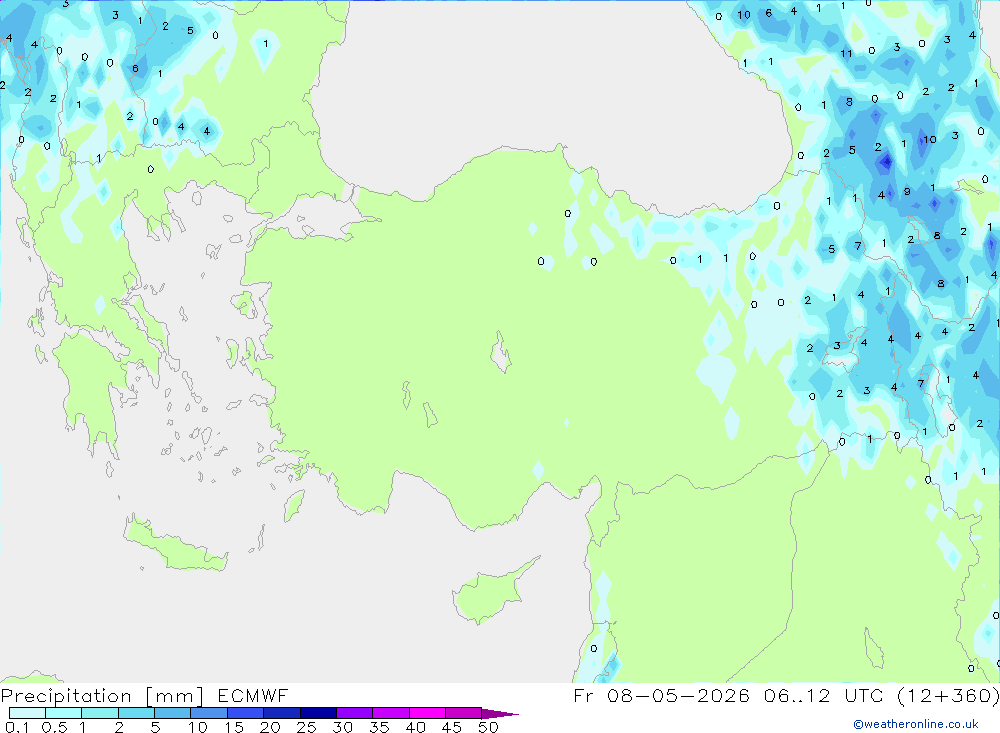The image size is (1000, 733).
Task: Click the '0.5' legend label
Action: (x=54, y=727)
